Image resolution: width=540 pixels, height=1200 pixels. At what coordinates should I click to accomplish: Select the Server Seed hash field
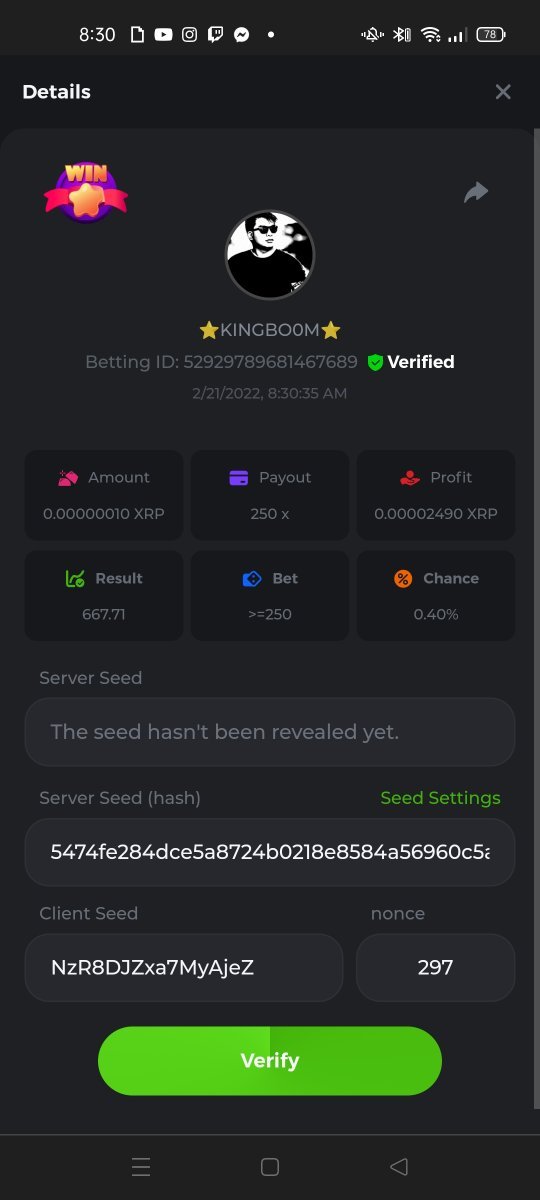(x=270, y=852)
